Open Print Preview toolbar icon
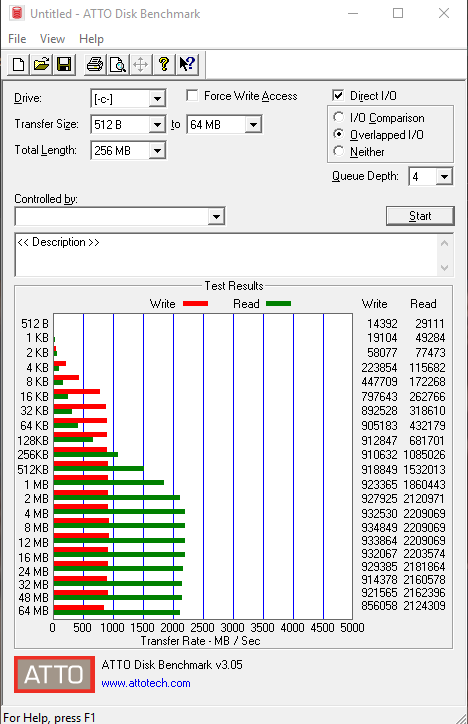The height and width of the screenshot is (724, 468). click(x=118, y=64)
